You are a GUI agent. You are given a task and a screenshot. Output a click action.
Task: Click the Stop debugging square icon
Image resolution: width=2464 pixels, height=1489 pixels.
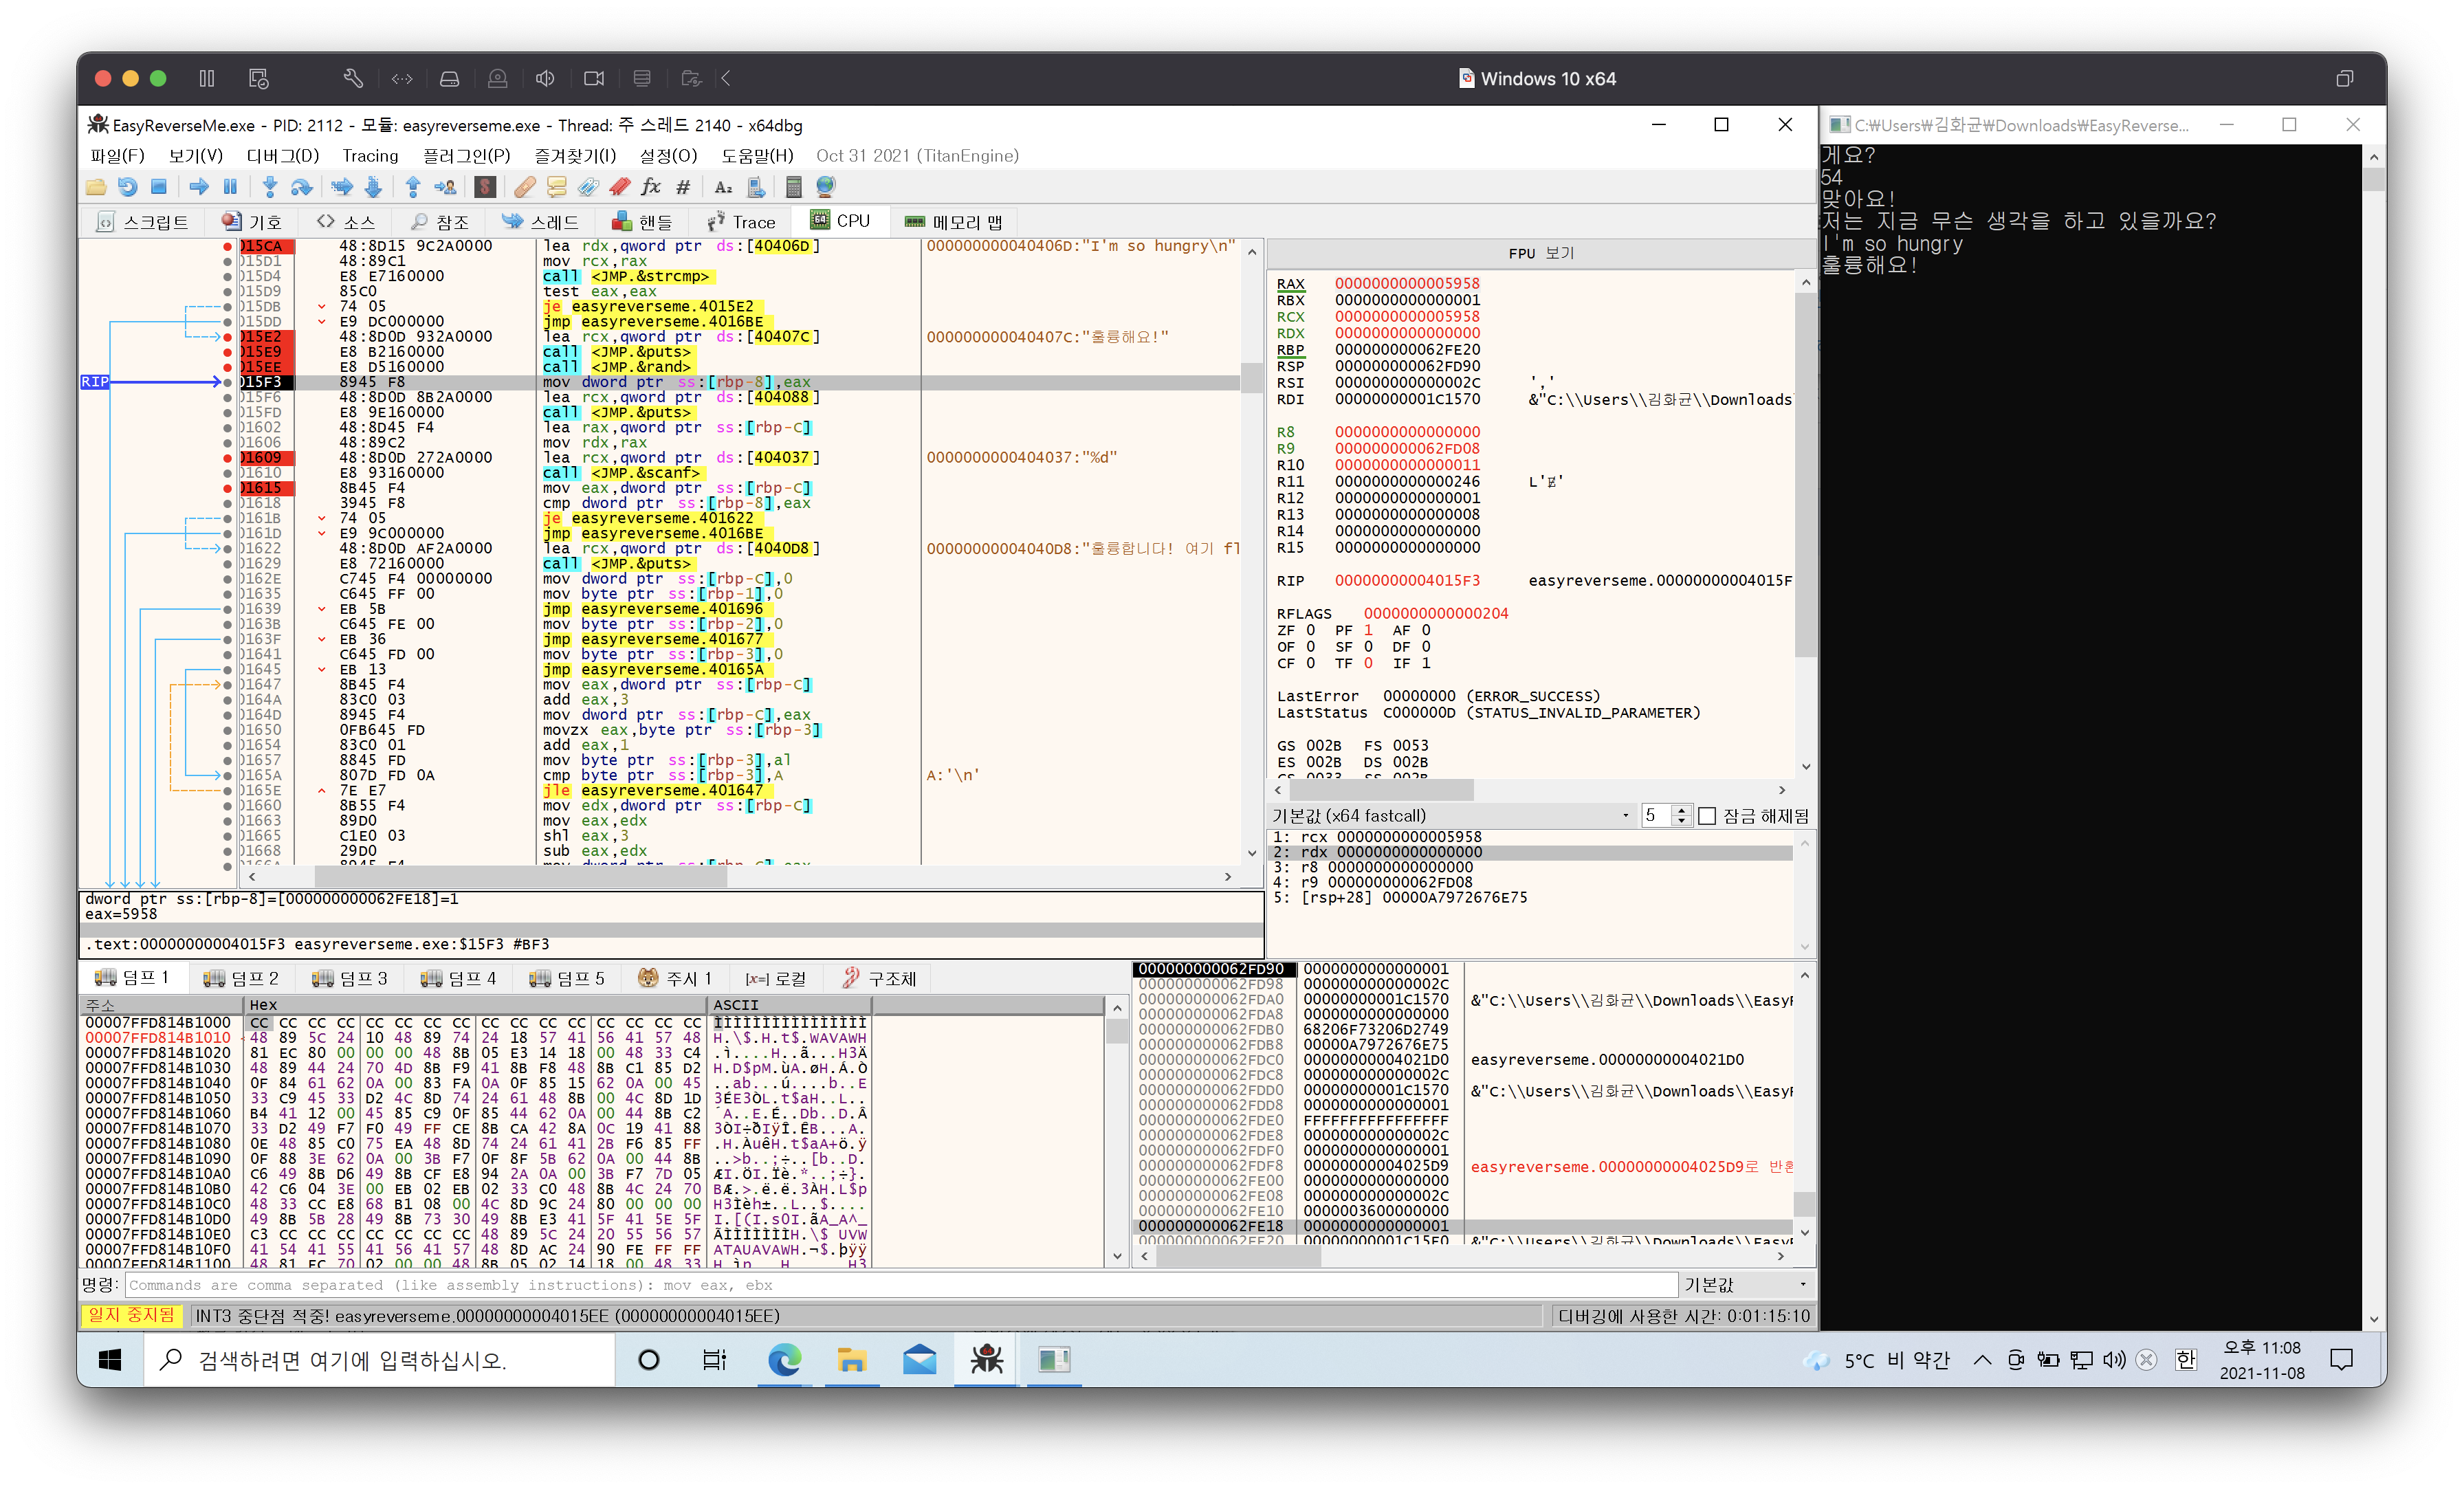coord(158,187)
